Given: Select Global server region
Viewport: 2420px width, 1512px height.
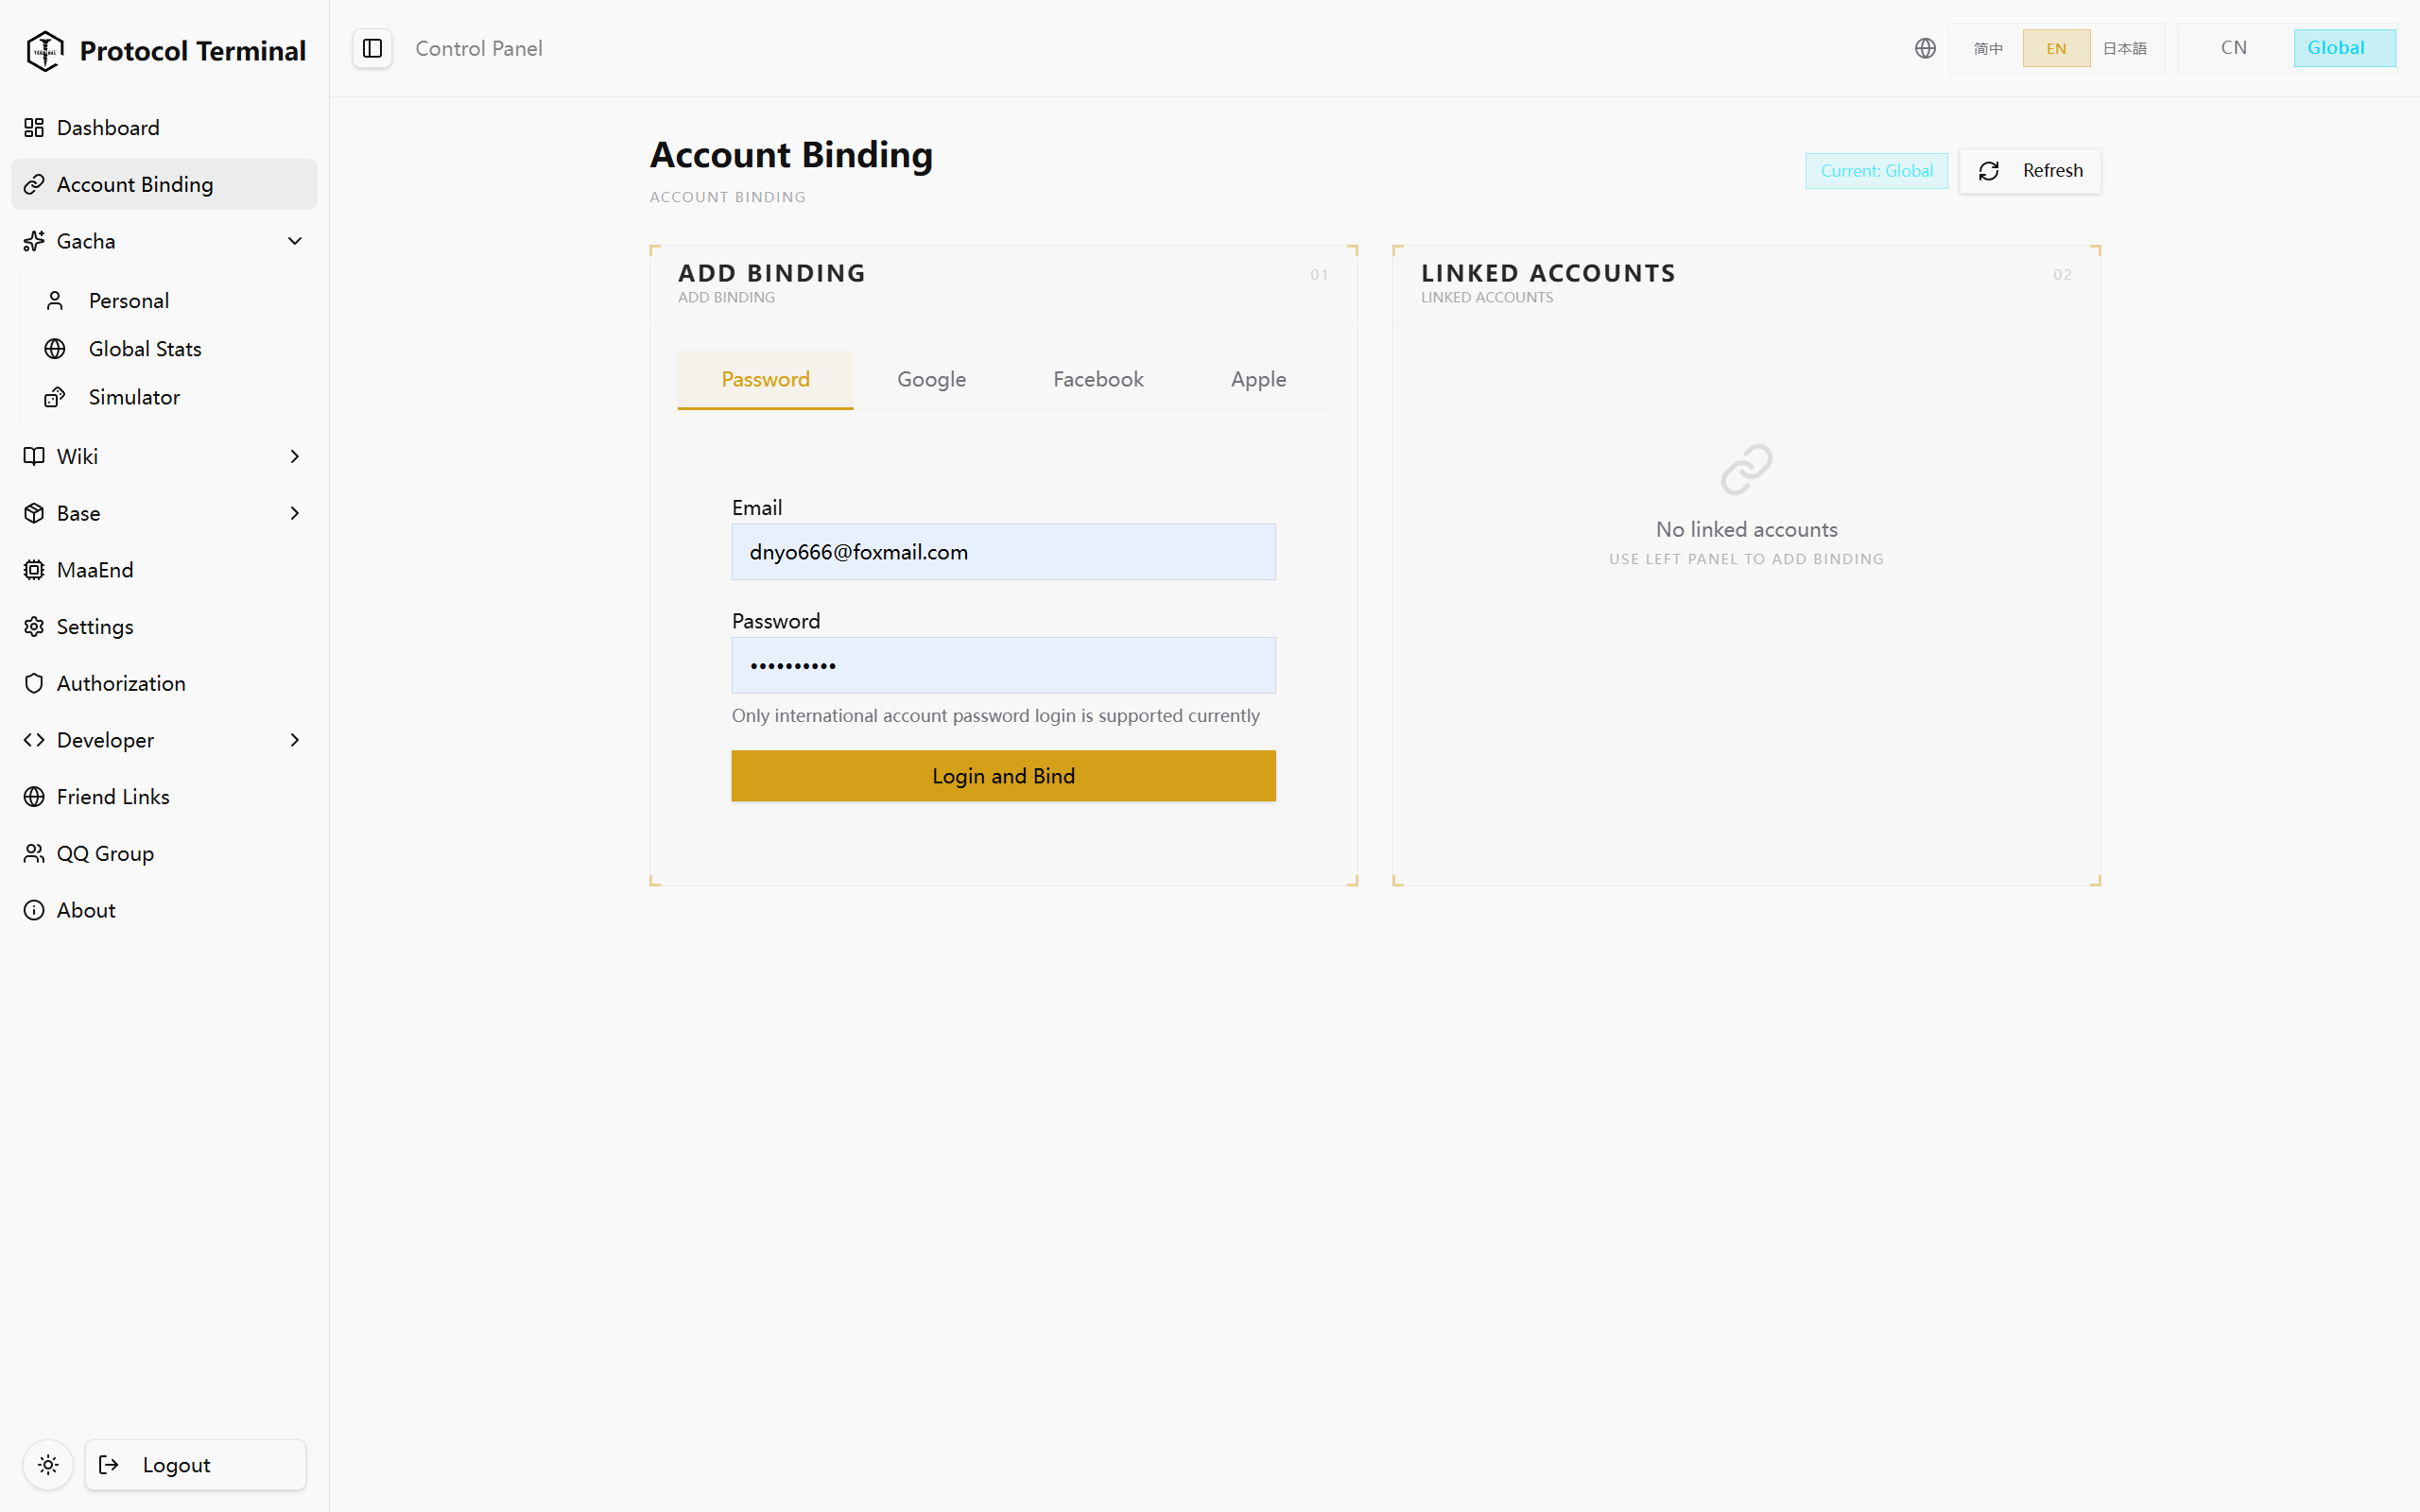Looking at the screenshot, I should [x=2344, y=48].
